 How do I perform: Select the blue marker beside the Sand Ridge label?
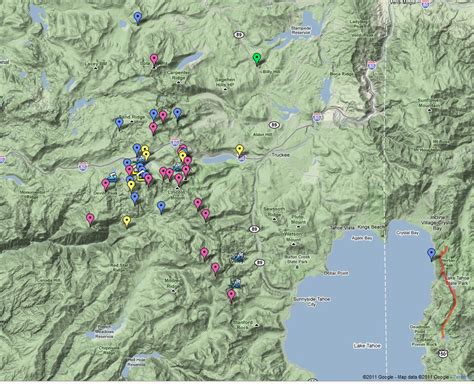(119, 123)
